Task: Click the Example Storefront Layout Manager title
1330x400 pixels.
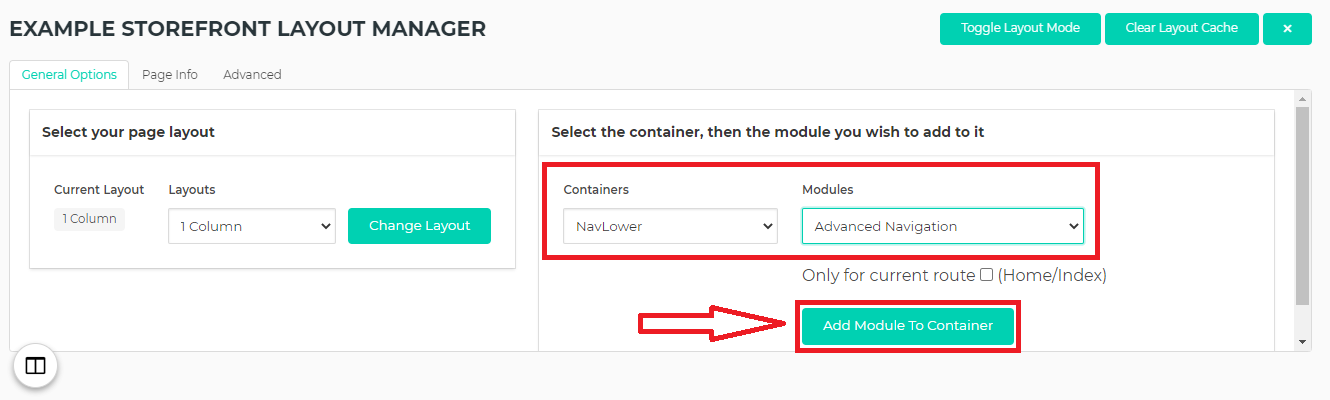Action: pos(247,29)
